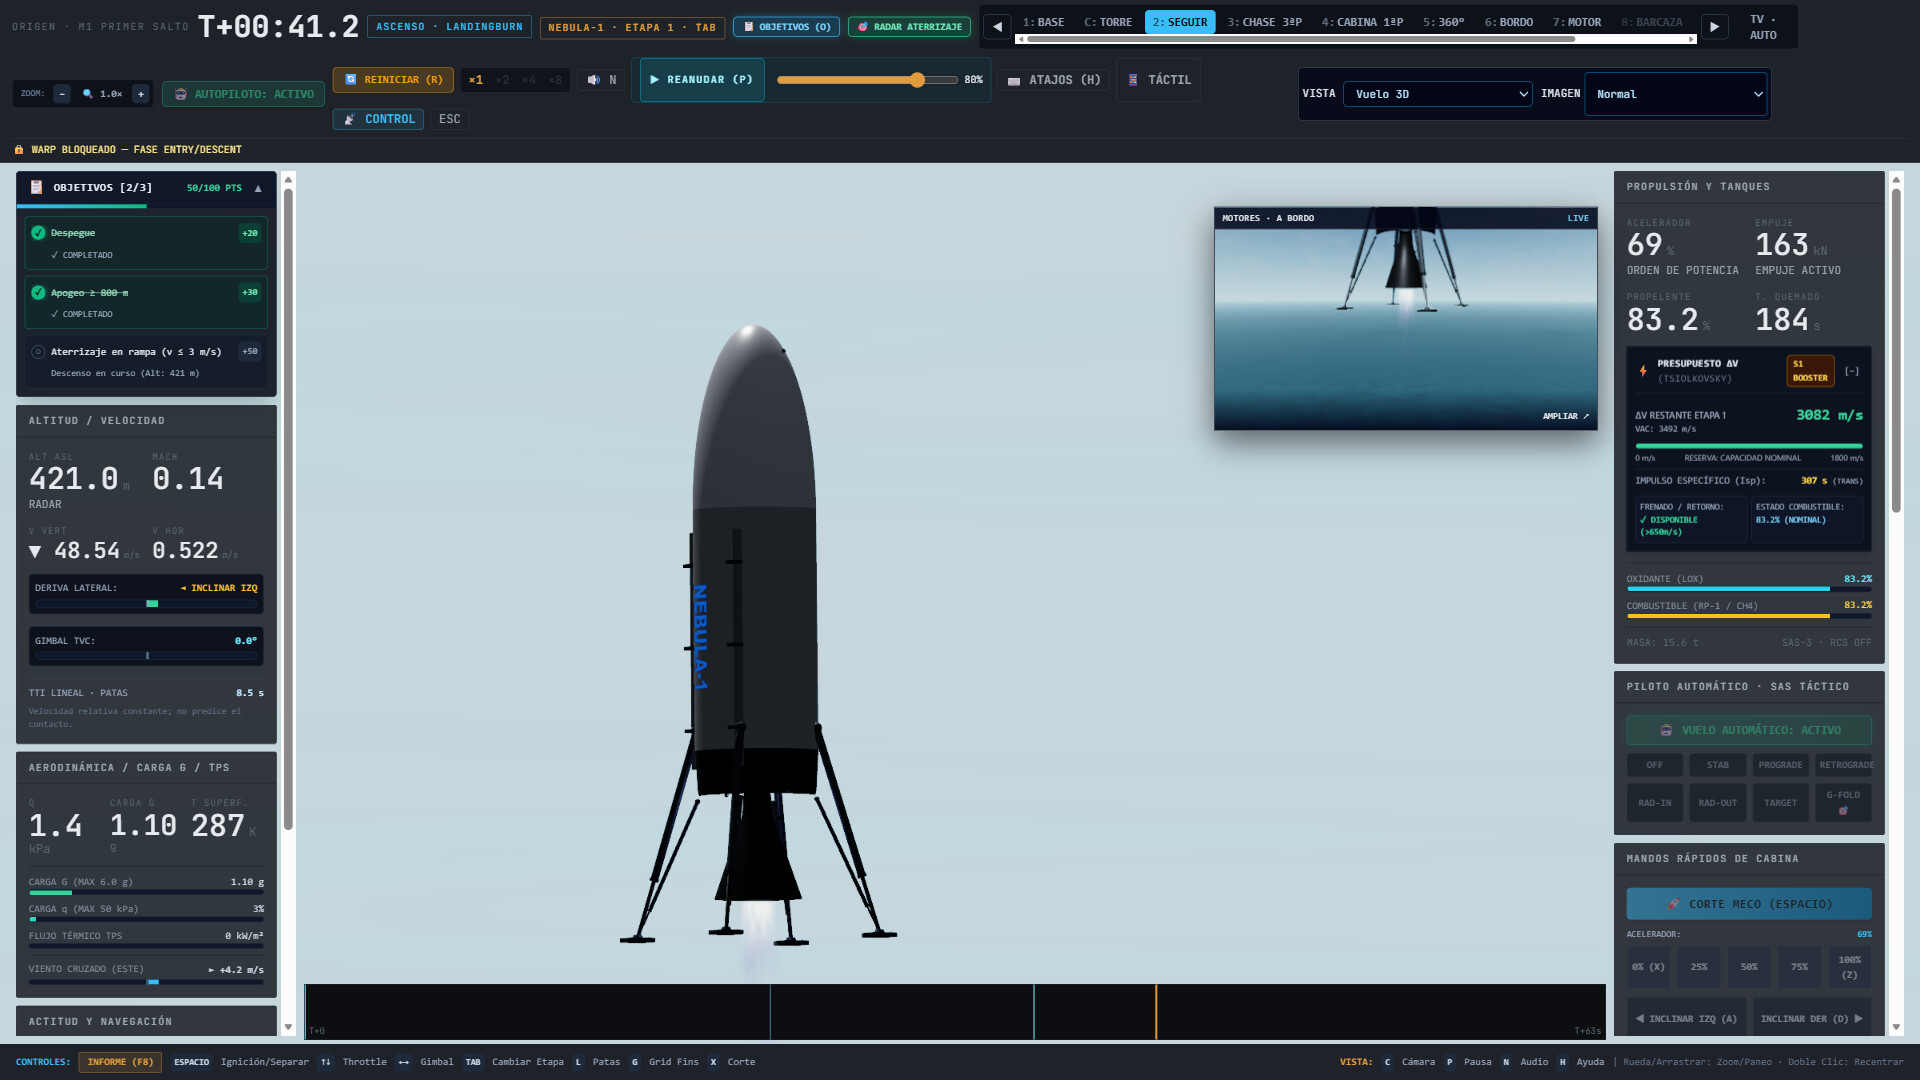Screen dimensions: 1920x1080
Task: Click Ampliar on motores camera
Action: pos(1565,416)
